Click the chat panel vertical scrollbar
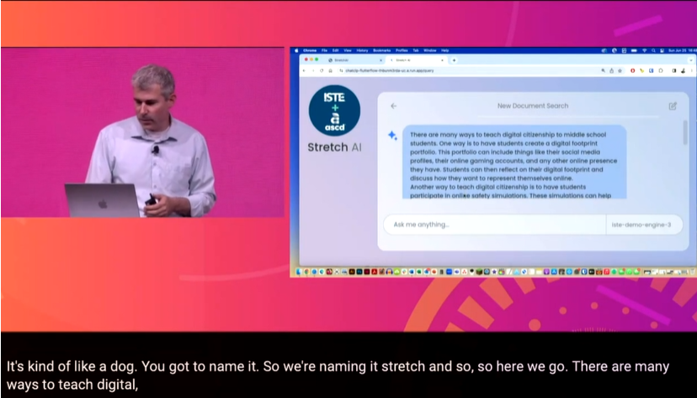 tap(685, 133)
